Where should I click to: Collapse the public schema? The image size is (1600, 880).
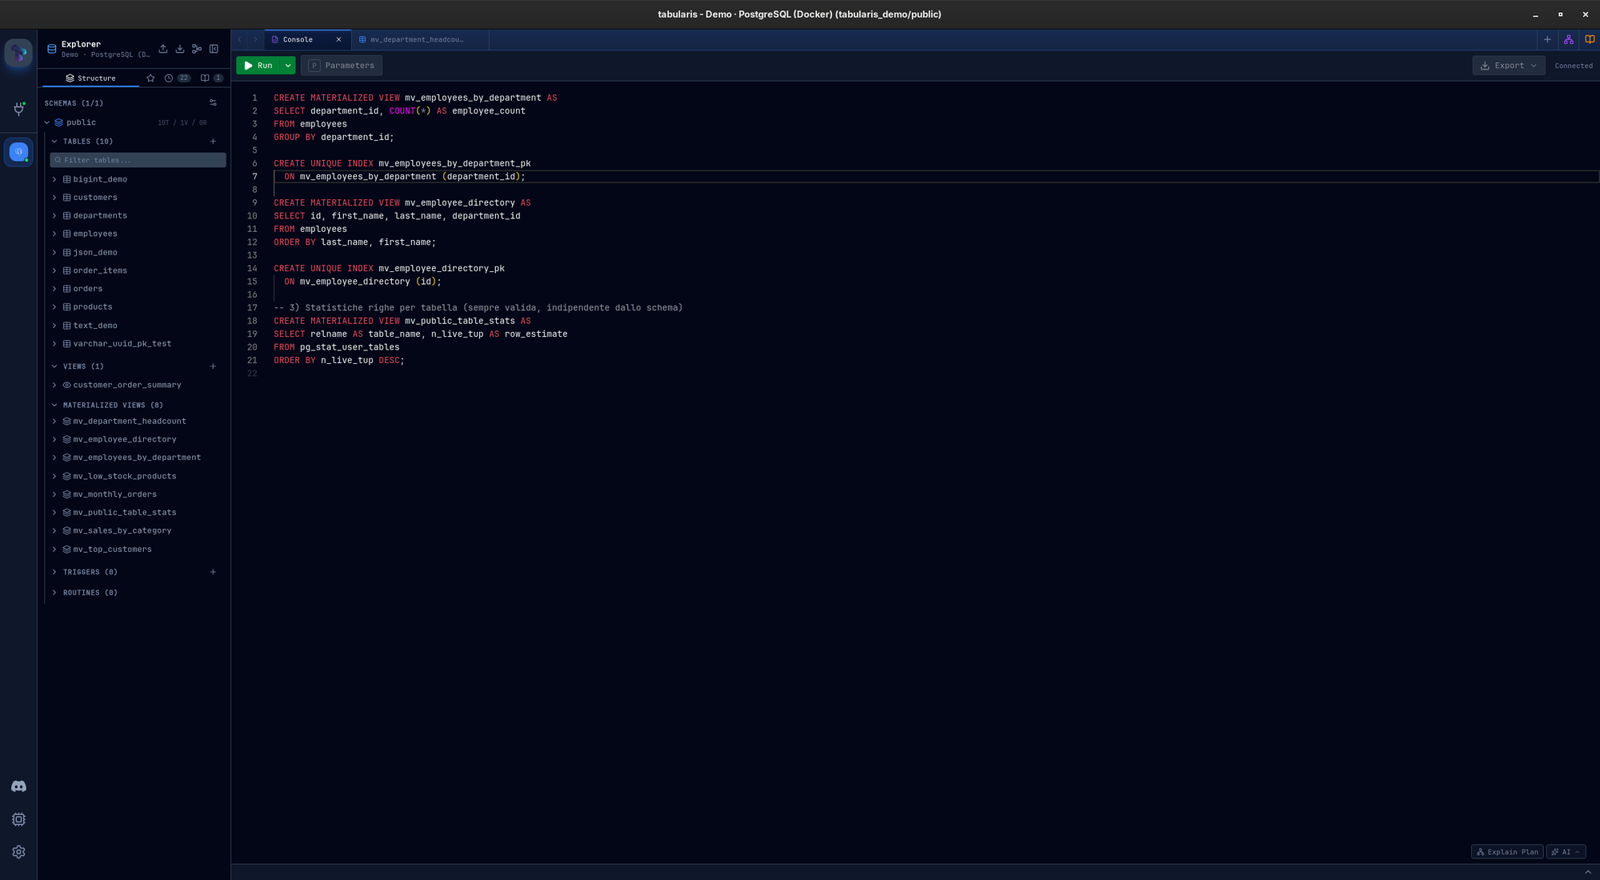pos(47,122)
